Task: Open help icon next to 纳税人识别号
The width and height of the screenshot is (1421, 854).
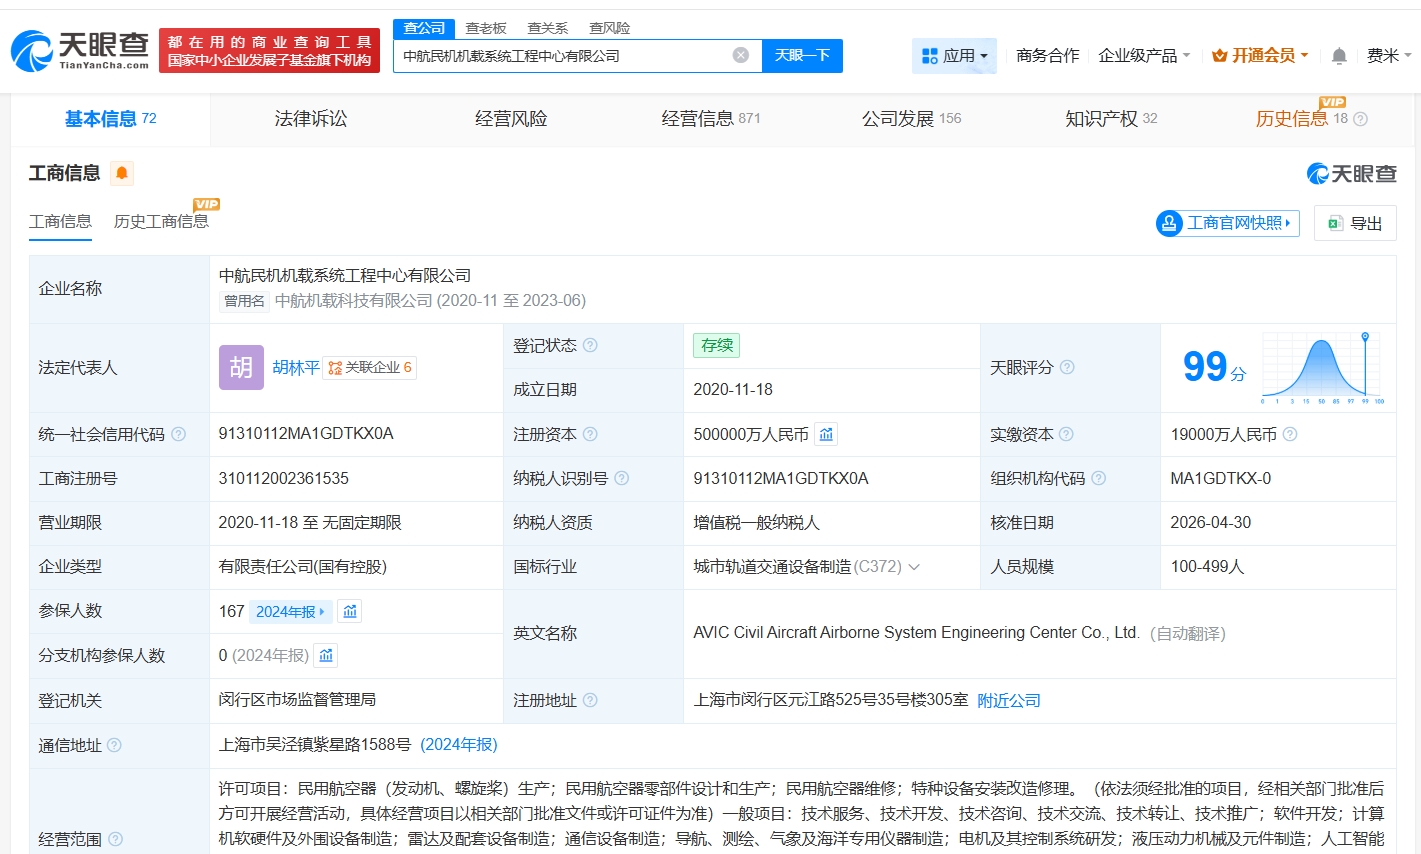Action: pos(621,478)
